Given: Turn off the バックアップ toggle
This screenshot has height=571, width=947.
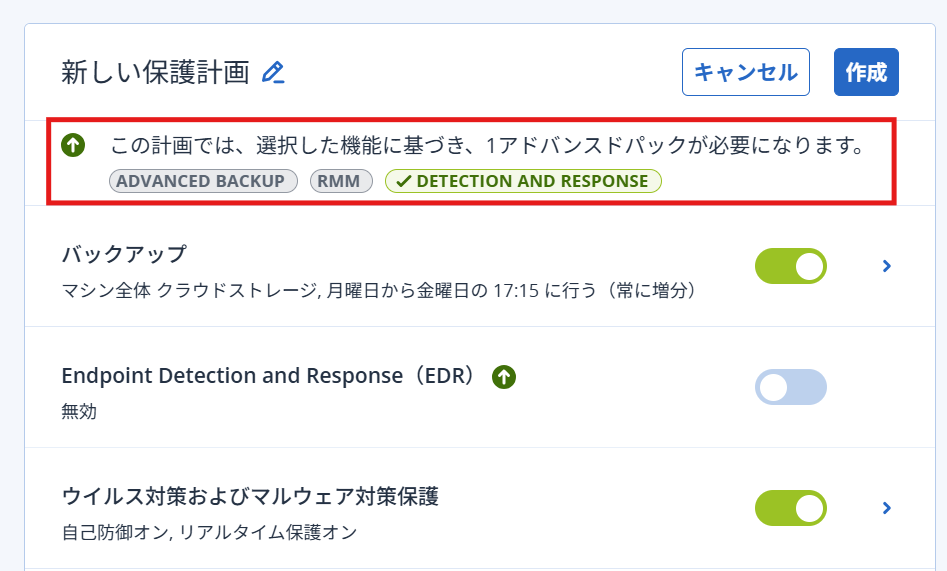Looking at the screenshot, I should (x=790, y=266).
